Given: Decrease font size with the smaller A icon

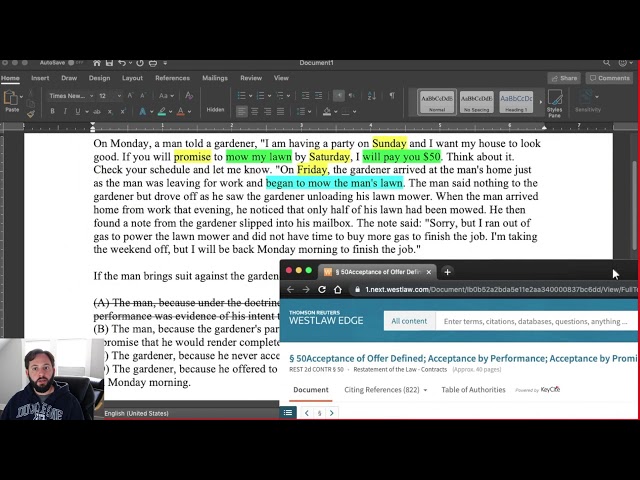Looking at the screenshot, I should 143,96.
